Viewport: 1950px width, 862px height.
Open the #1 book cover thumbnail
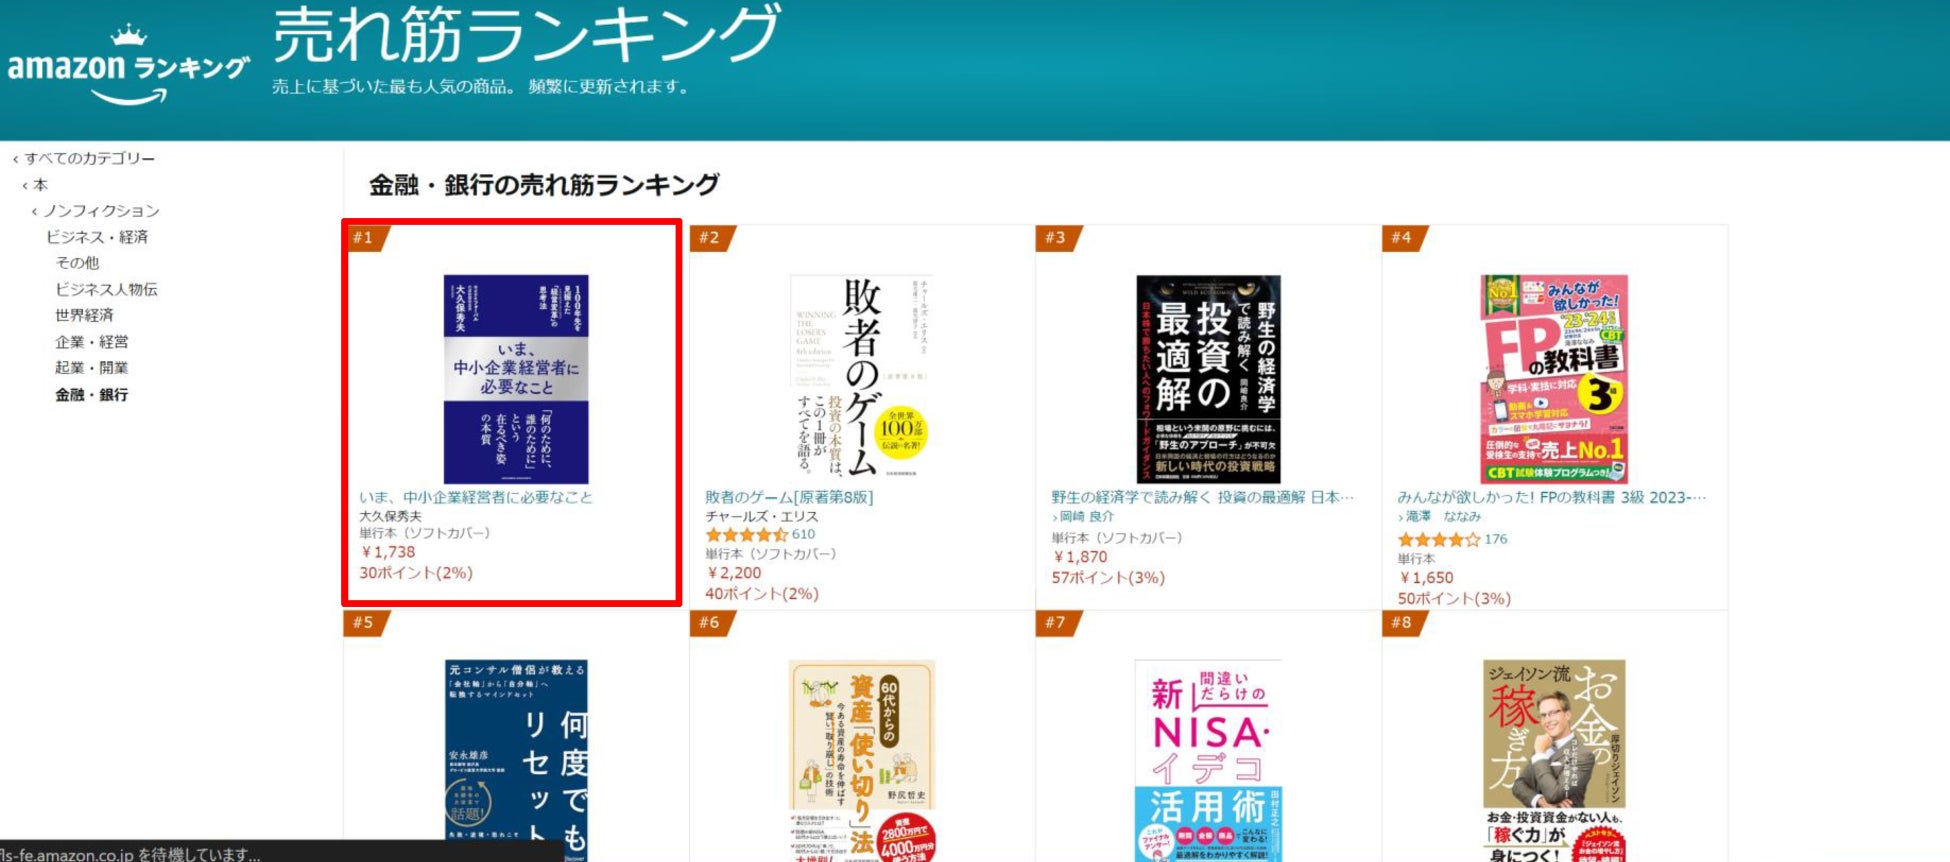pos(516,379)
